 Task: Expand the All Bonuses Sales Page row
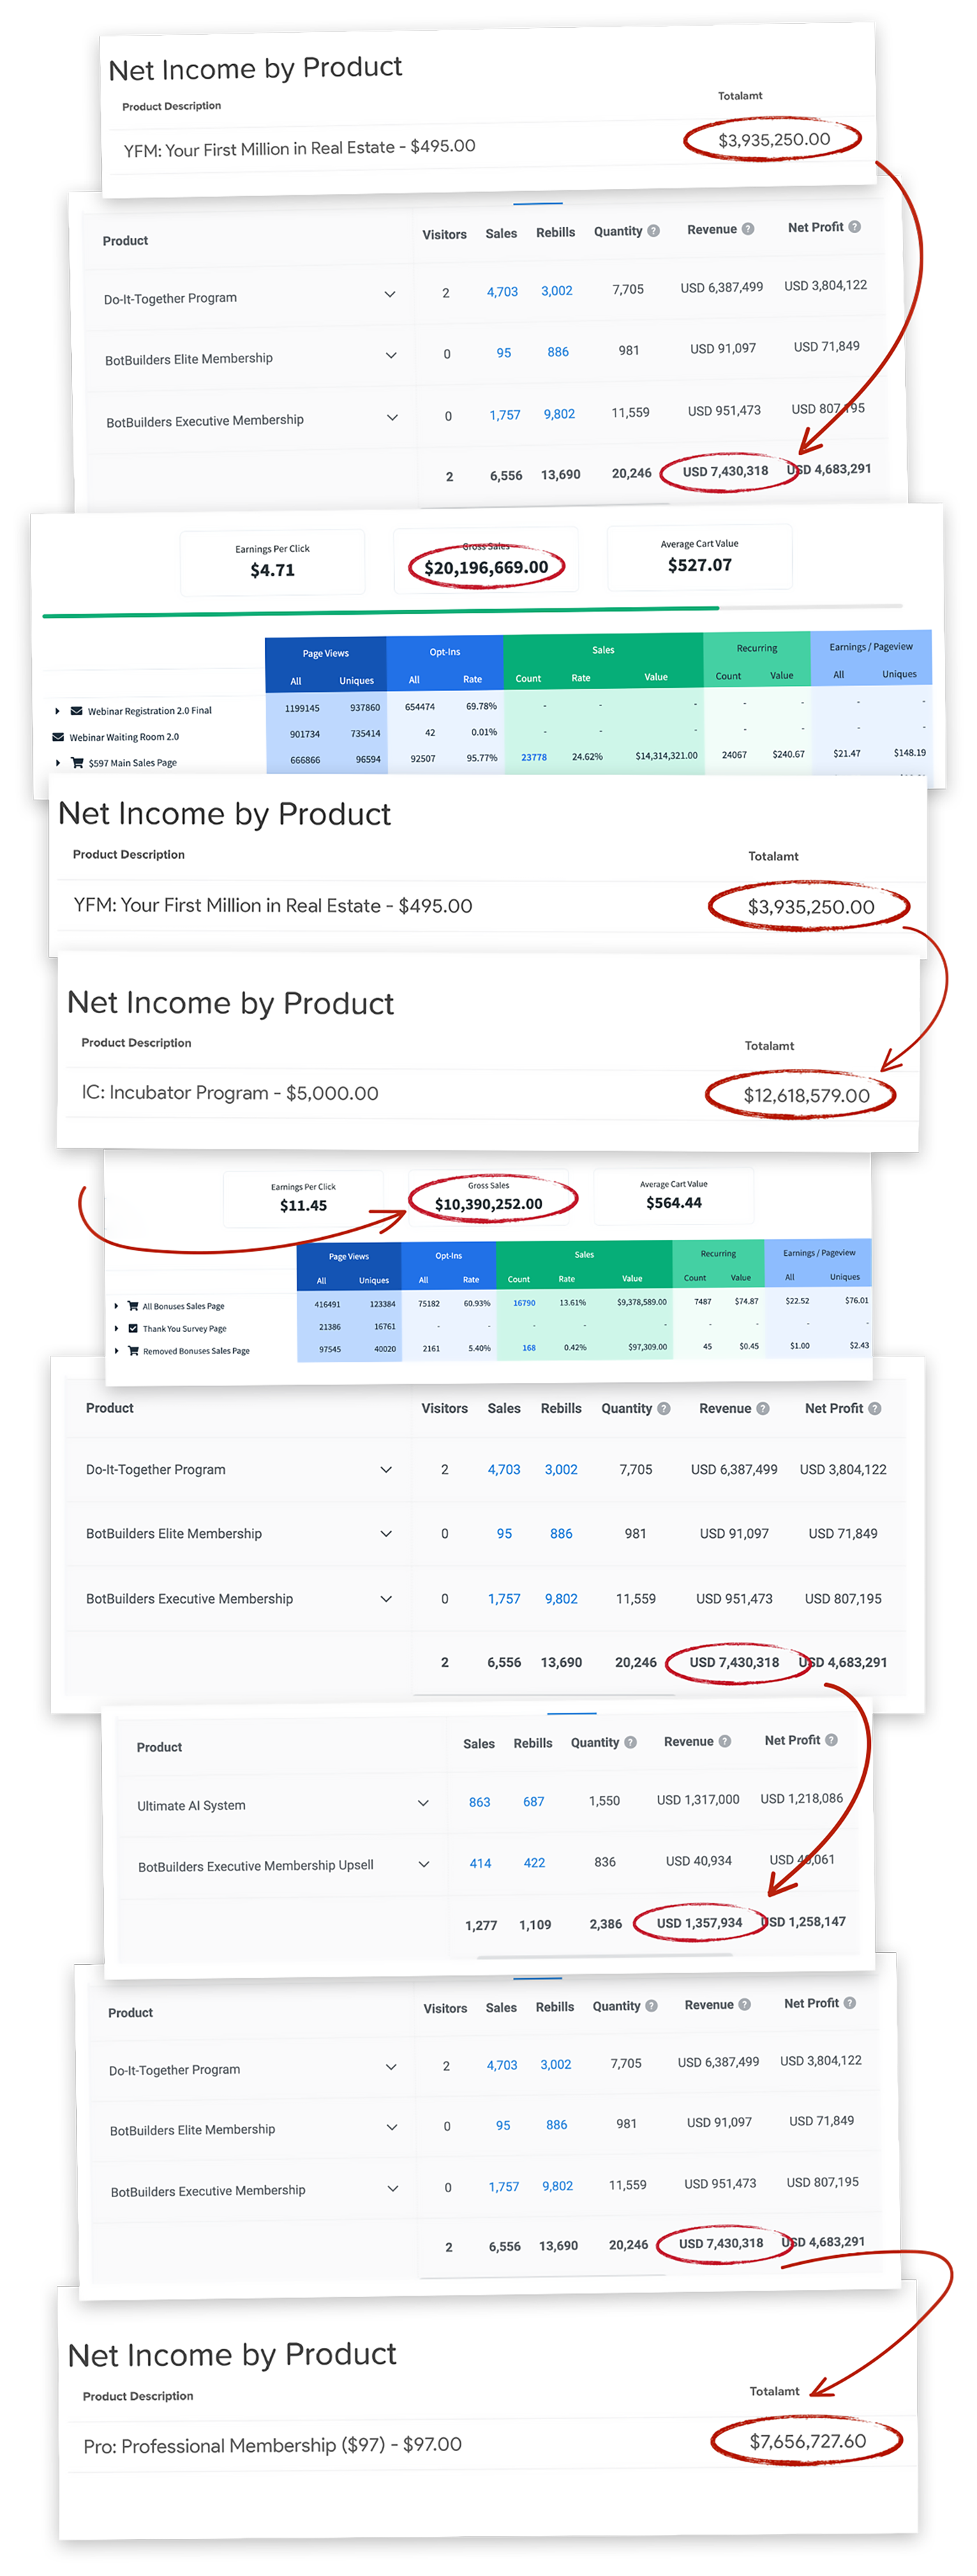click(116, 1305)
